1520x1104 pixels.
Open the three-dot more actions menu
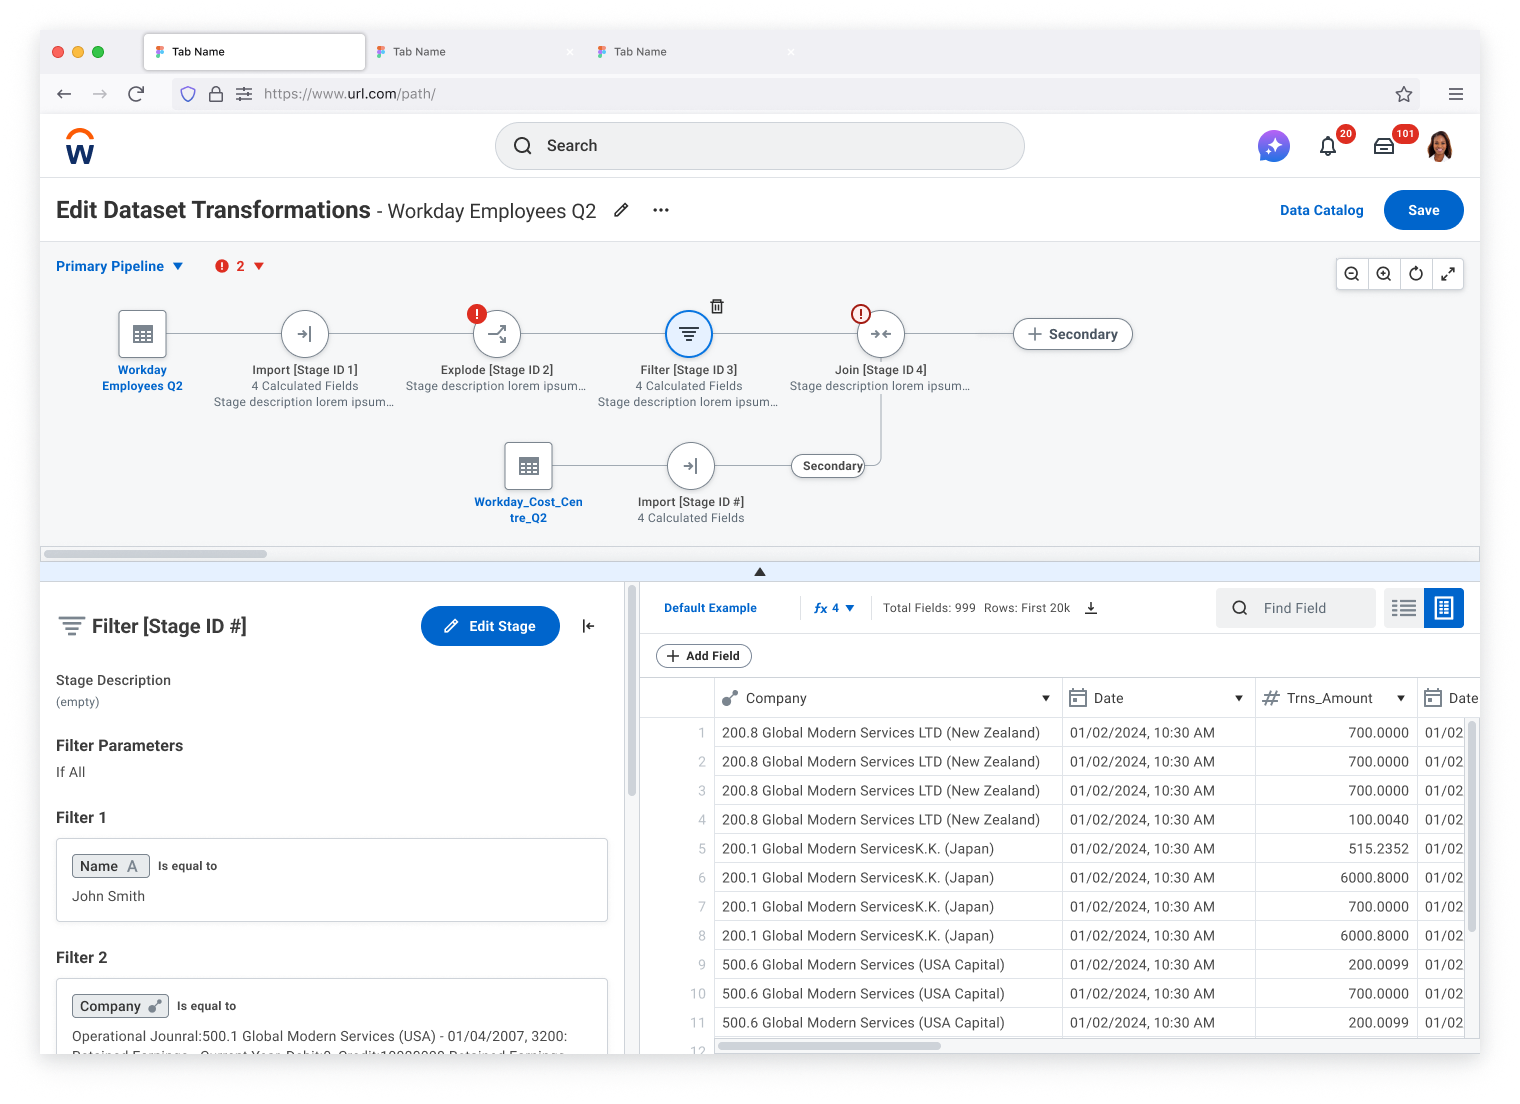pyautogui.click(x=661, y=210)
